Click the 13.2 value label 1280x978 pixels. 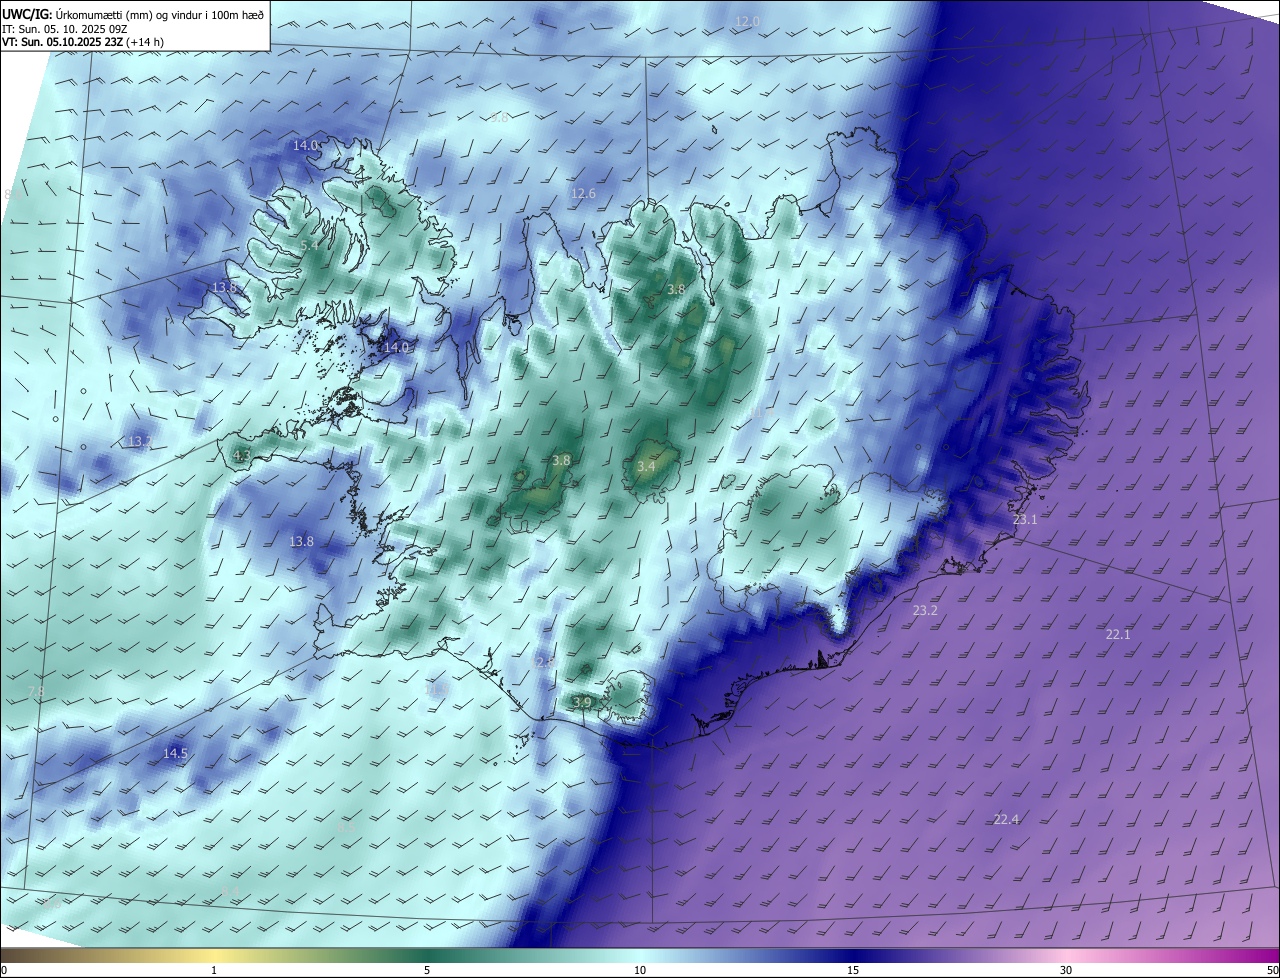coord(138,441)
